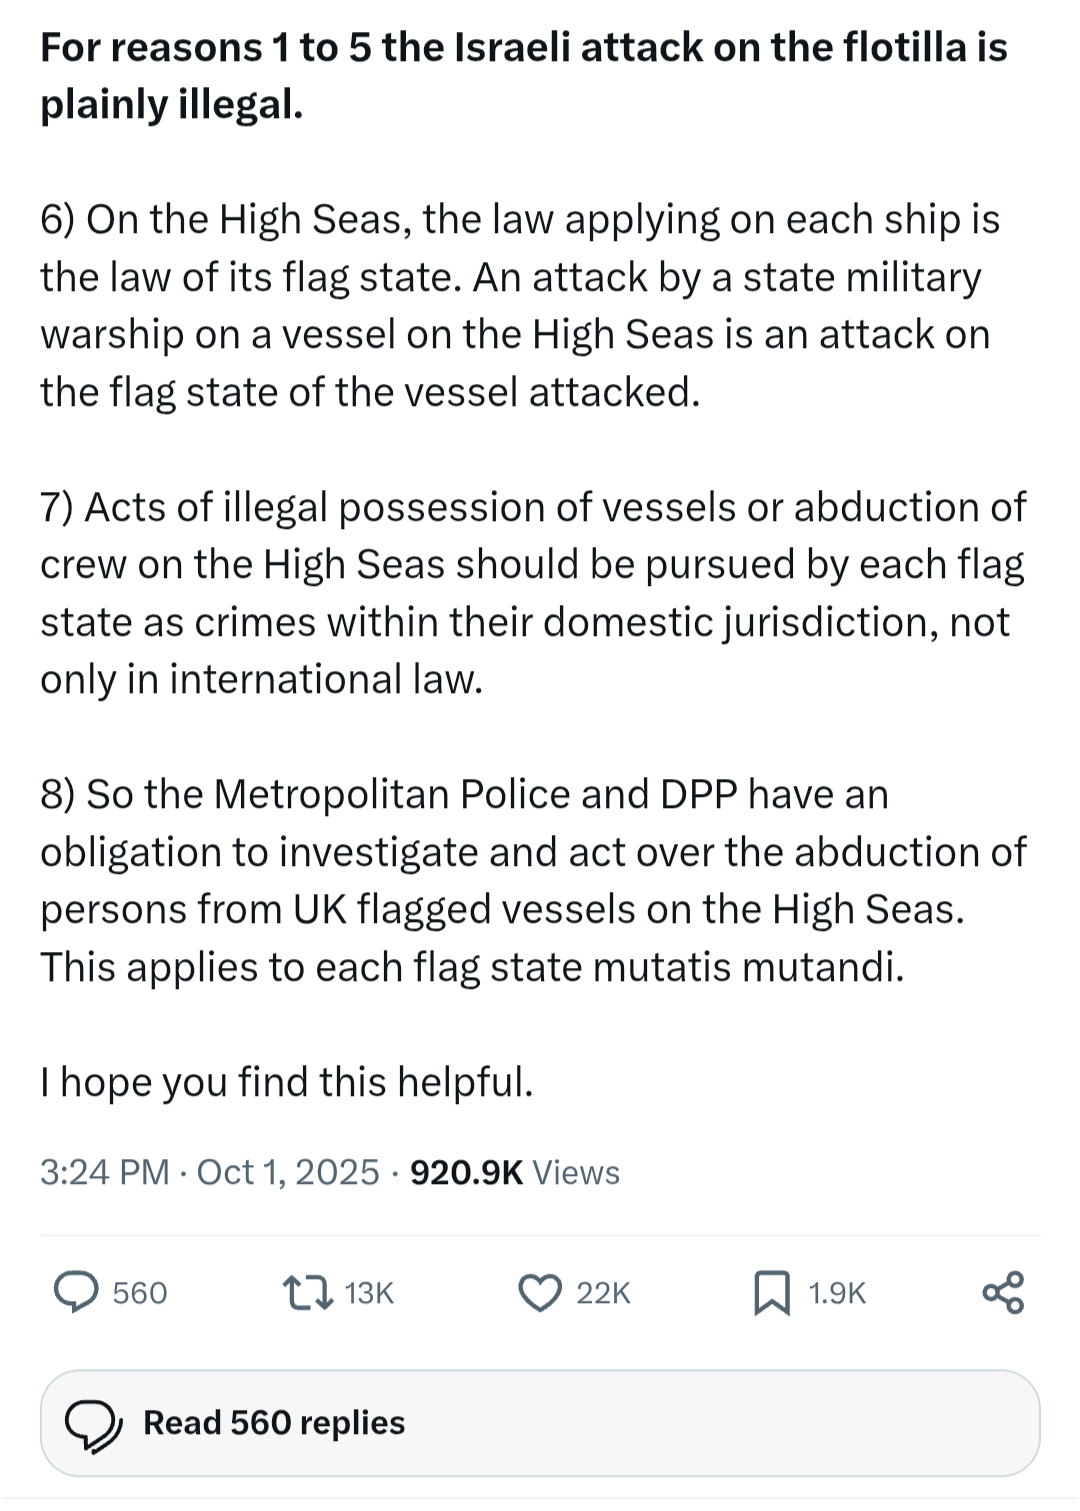This screenshot has height=1511, width=1080.
Task: Bookmark this tweet with the bookmark icon
Action: point(771,1292)
